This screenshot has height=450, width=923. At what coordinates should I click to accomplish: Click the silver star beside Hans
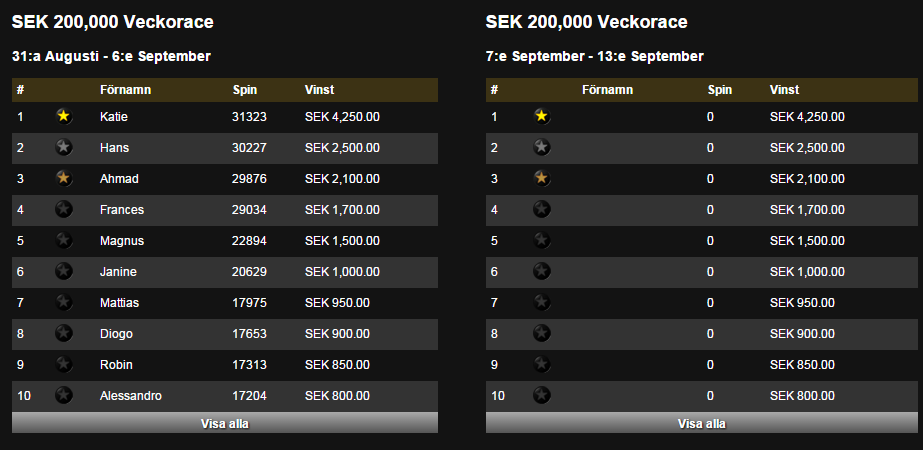(x=64, y=148)
